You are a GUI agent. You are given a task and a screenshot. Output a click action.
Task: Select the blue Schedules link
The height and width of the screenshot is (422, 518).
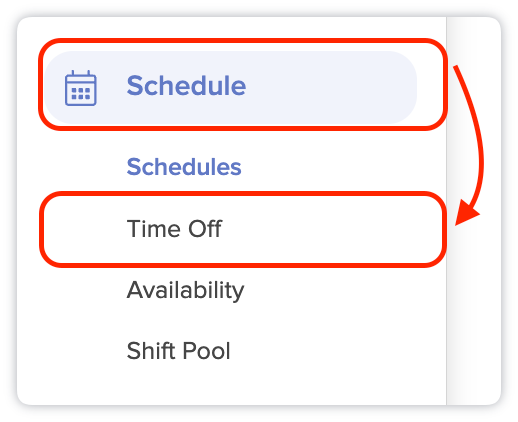click(x=184, y=167)
